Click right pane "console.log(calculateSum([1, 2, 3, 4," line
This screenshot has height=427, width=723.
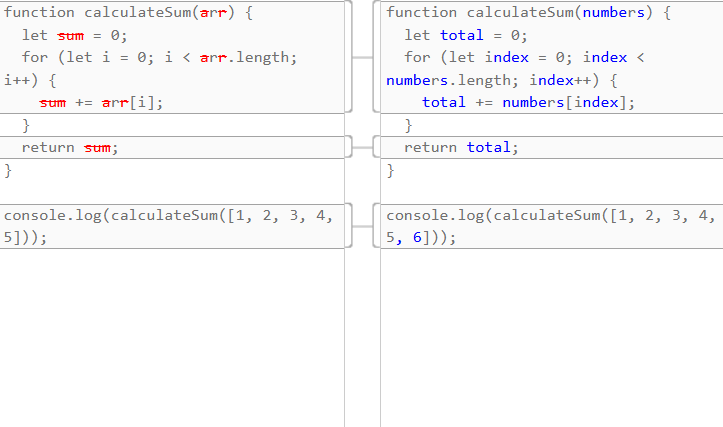(551, 215)
